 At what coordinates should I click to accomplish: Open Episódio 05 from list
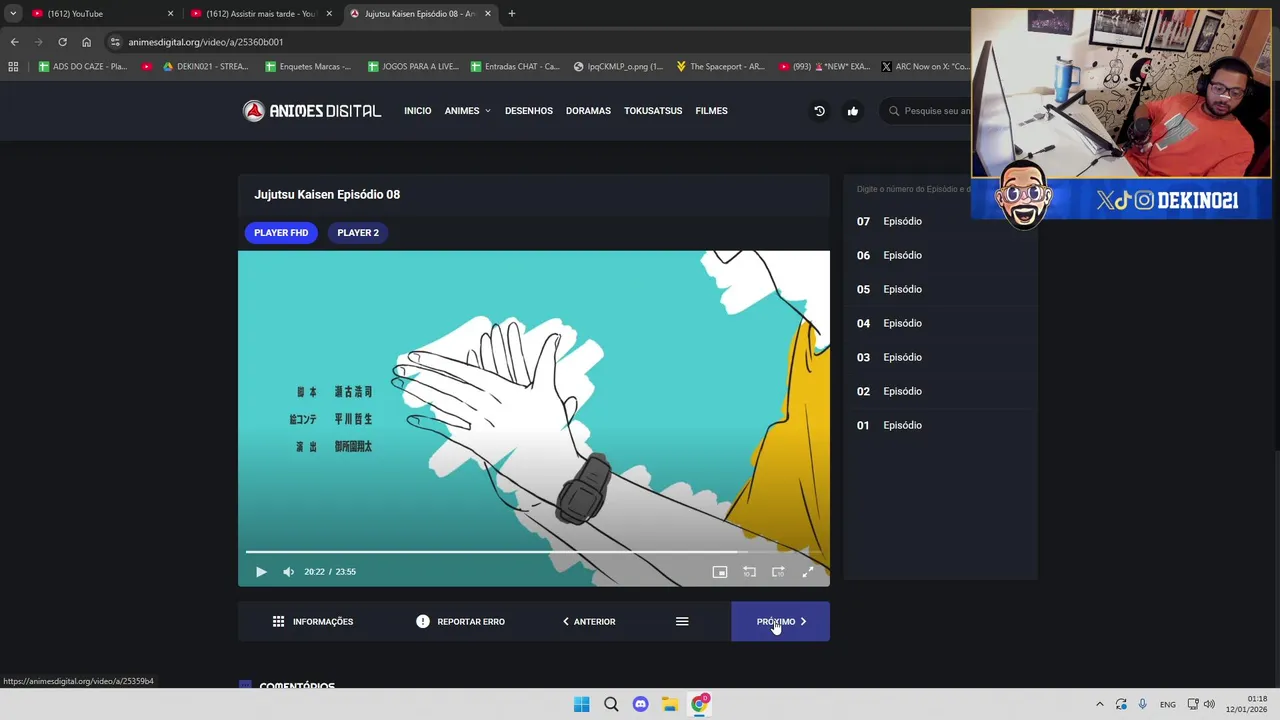click(x=940, y=289)
